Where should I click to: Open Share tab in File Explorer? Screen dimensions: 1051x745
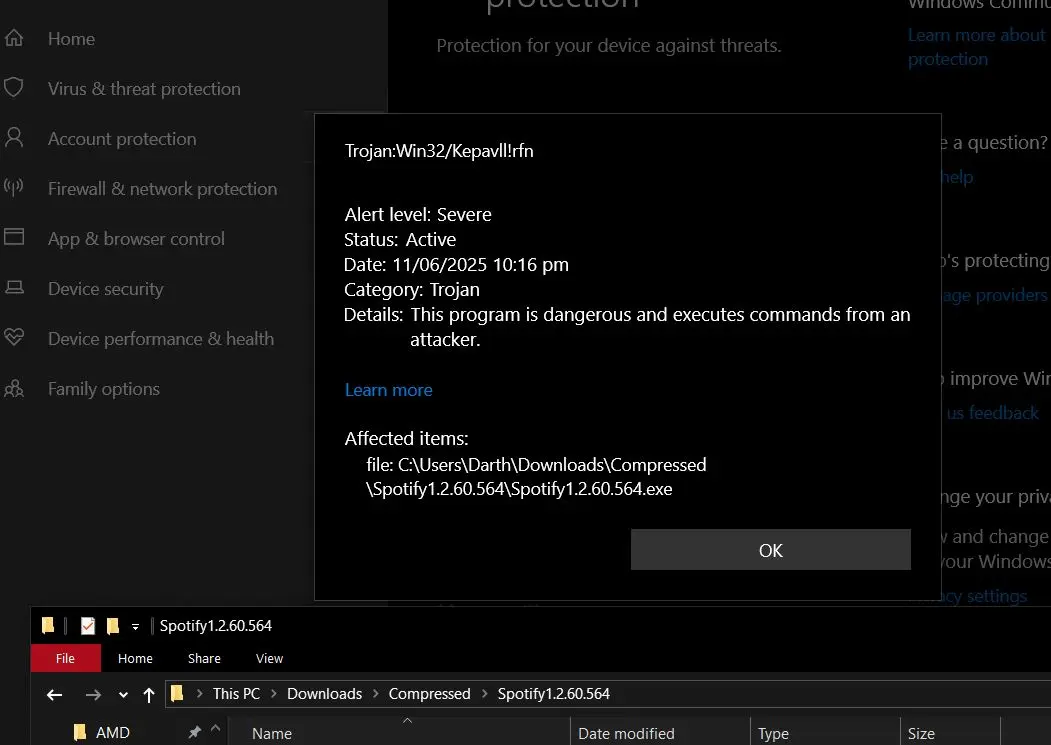[x=204, y=658]
